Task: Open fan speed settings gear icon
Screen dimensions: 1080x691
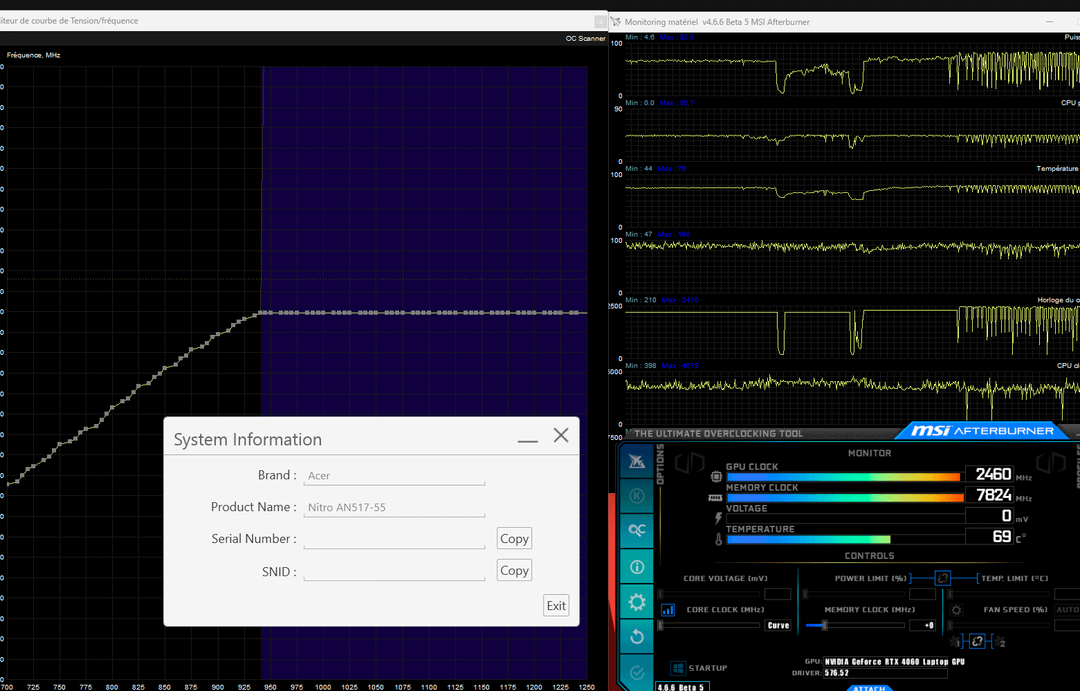Action: (x=956, y=610)
